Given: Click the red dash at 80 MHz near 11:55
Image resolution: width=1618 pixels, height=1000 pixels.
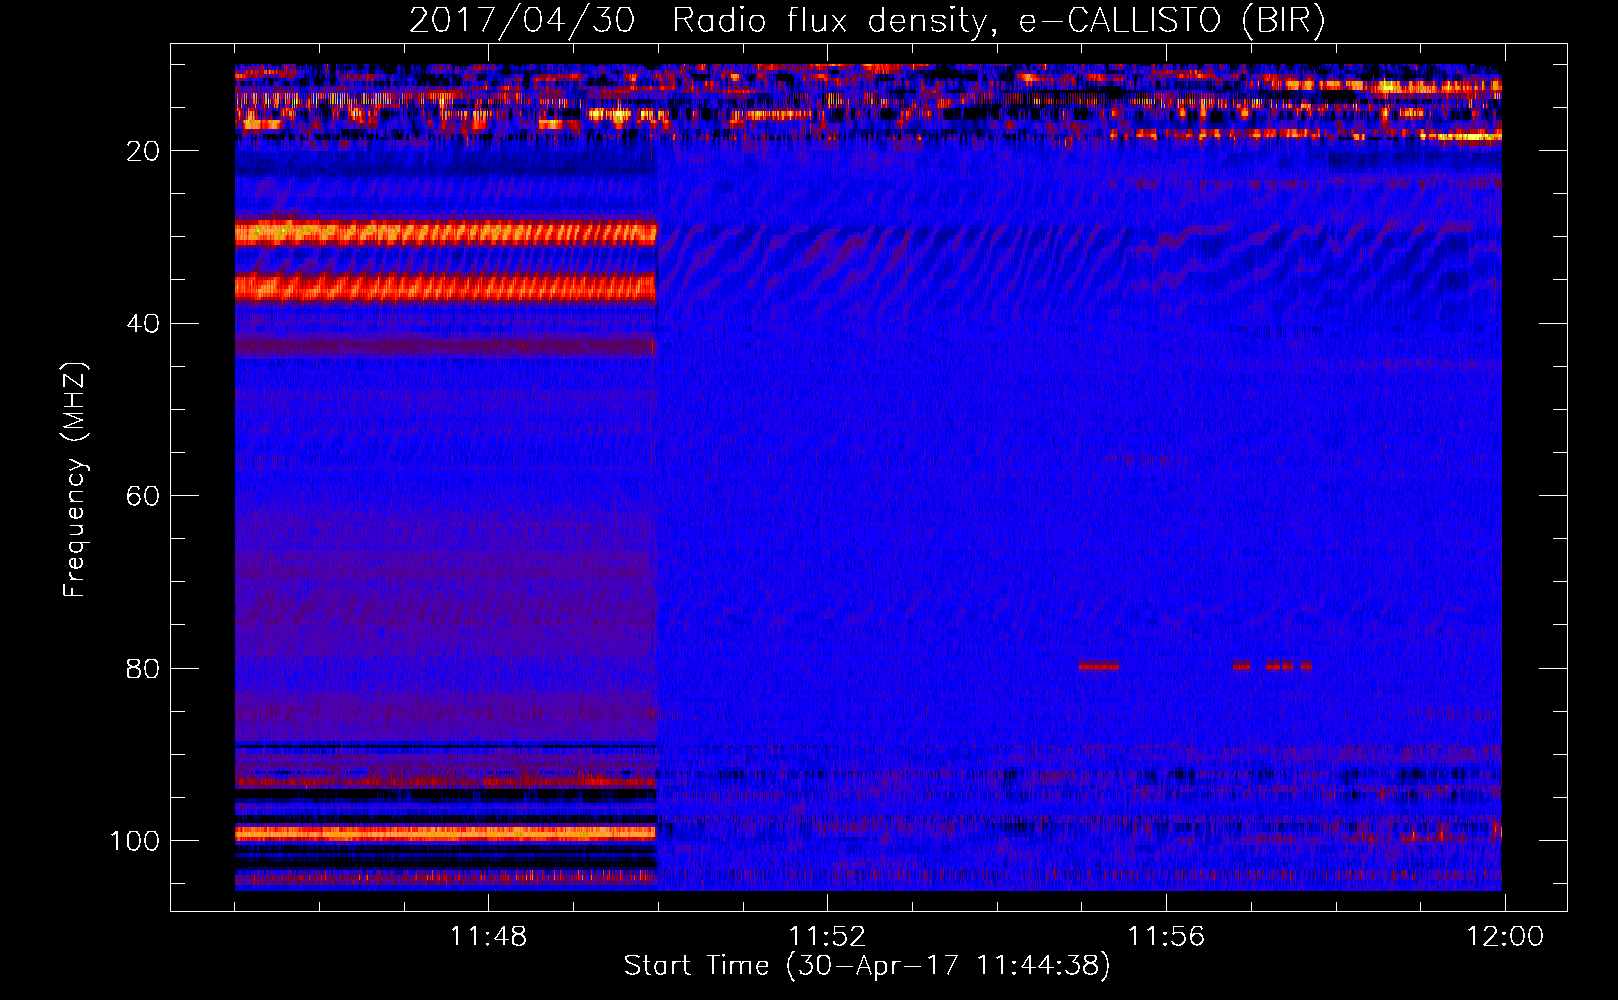Looking at the screenshot, I should [x=1099, y=666].
